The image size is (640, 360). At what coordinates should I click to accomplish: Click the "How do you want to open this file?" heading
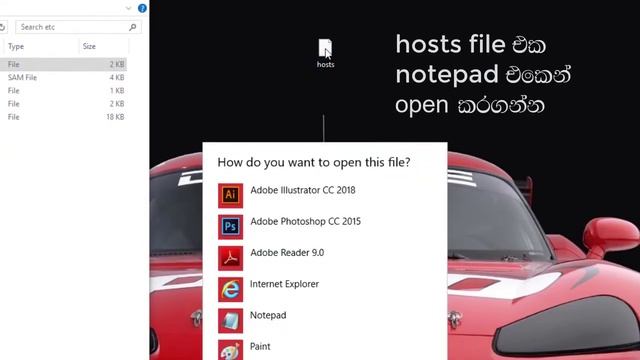(x=314, y=162)
